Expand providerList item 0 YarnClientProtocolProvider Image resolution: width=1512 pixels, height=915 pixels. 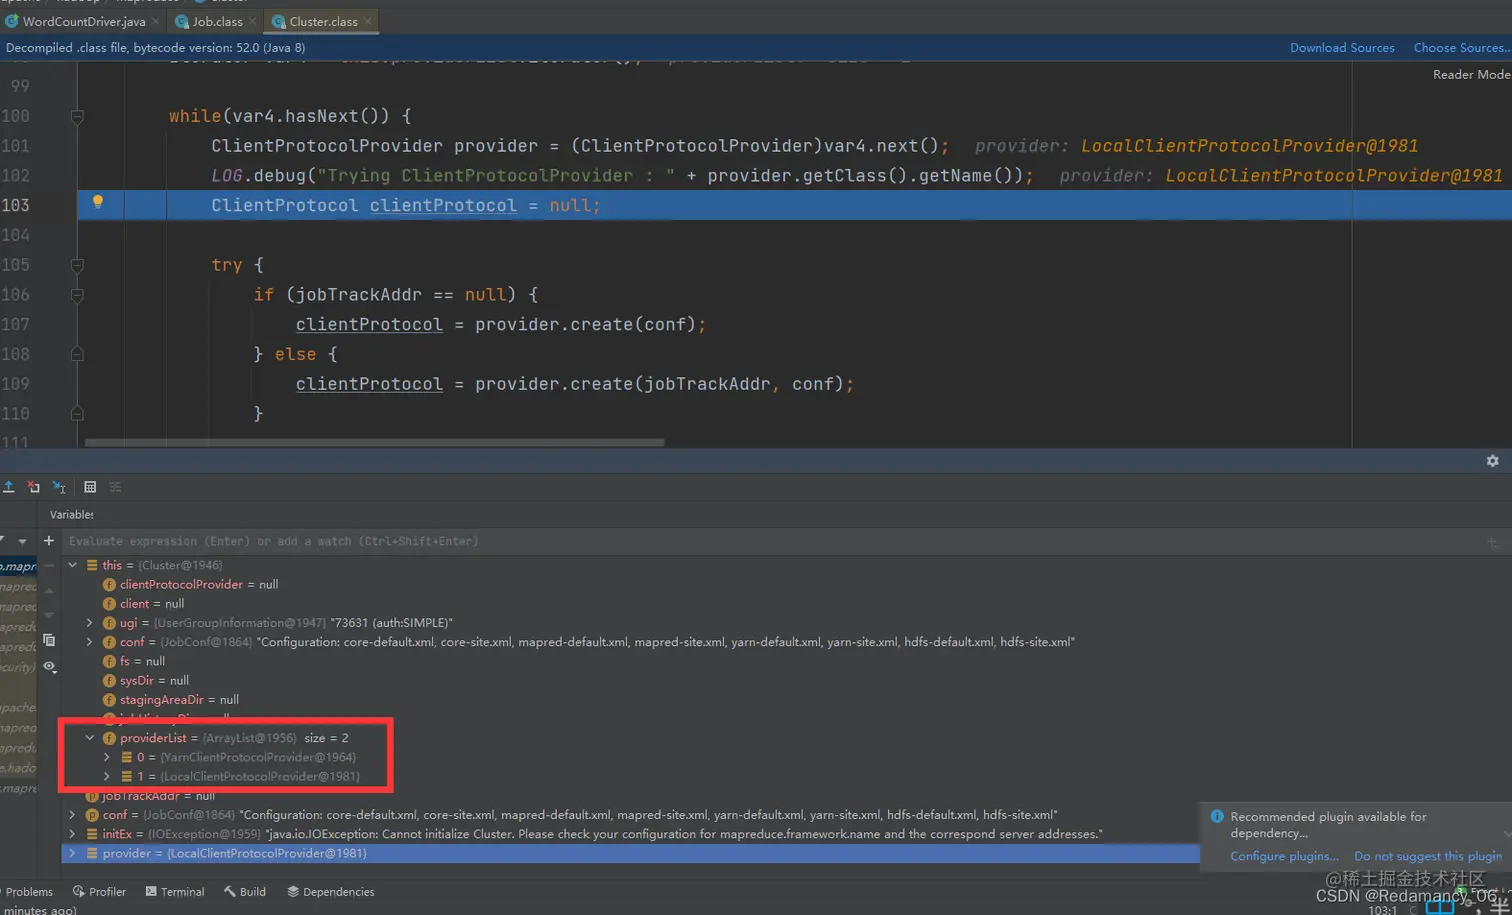point(107,758)
